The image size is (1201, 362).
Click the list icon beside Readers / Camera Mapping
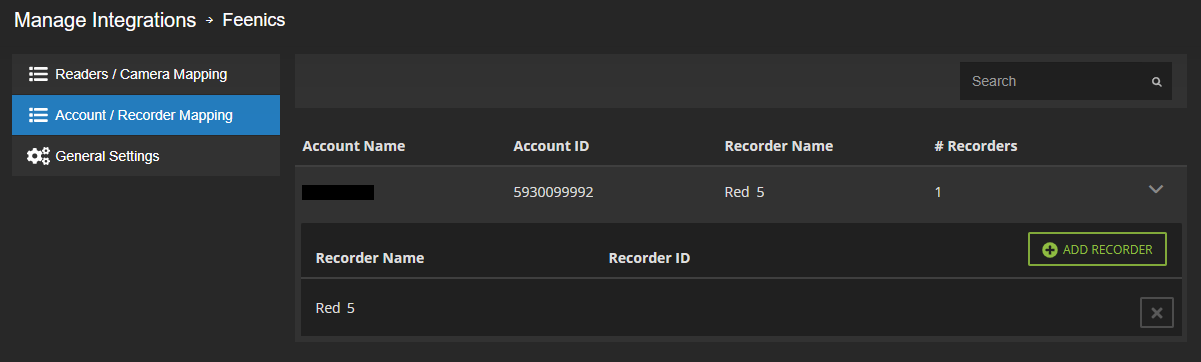click(38, 74)
